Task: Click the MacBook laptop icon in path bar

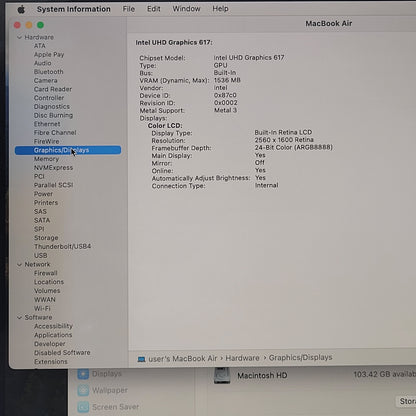Action: [x=141, y=359]
